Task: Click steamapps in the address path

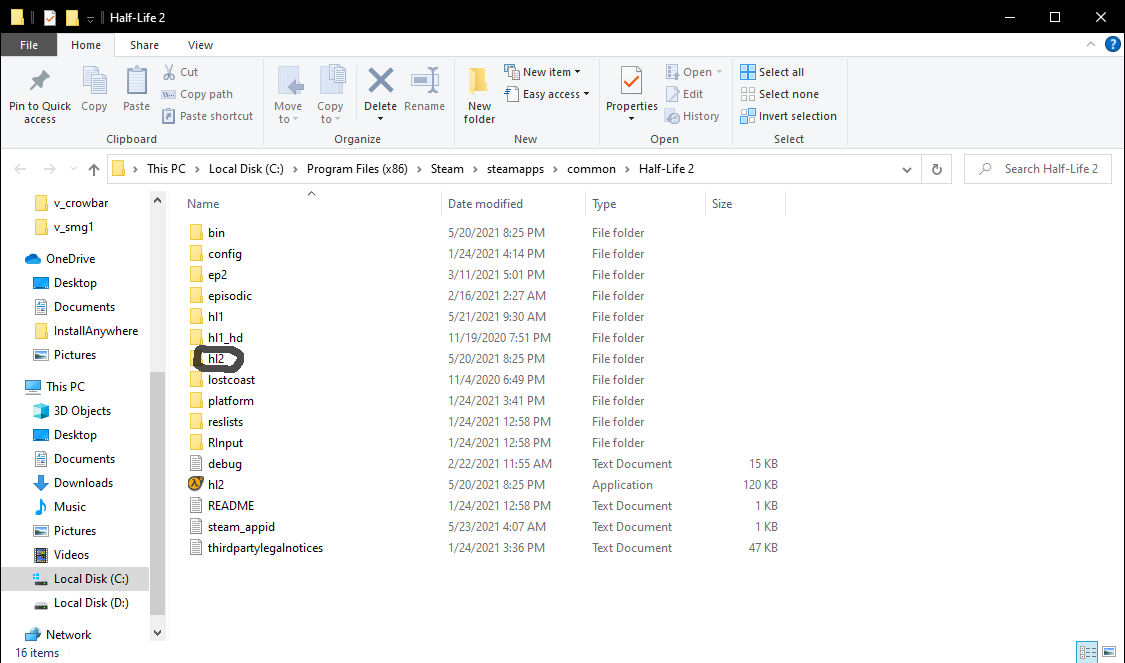Action: [x=515, y=169]
